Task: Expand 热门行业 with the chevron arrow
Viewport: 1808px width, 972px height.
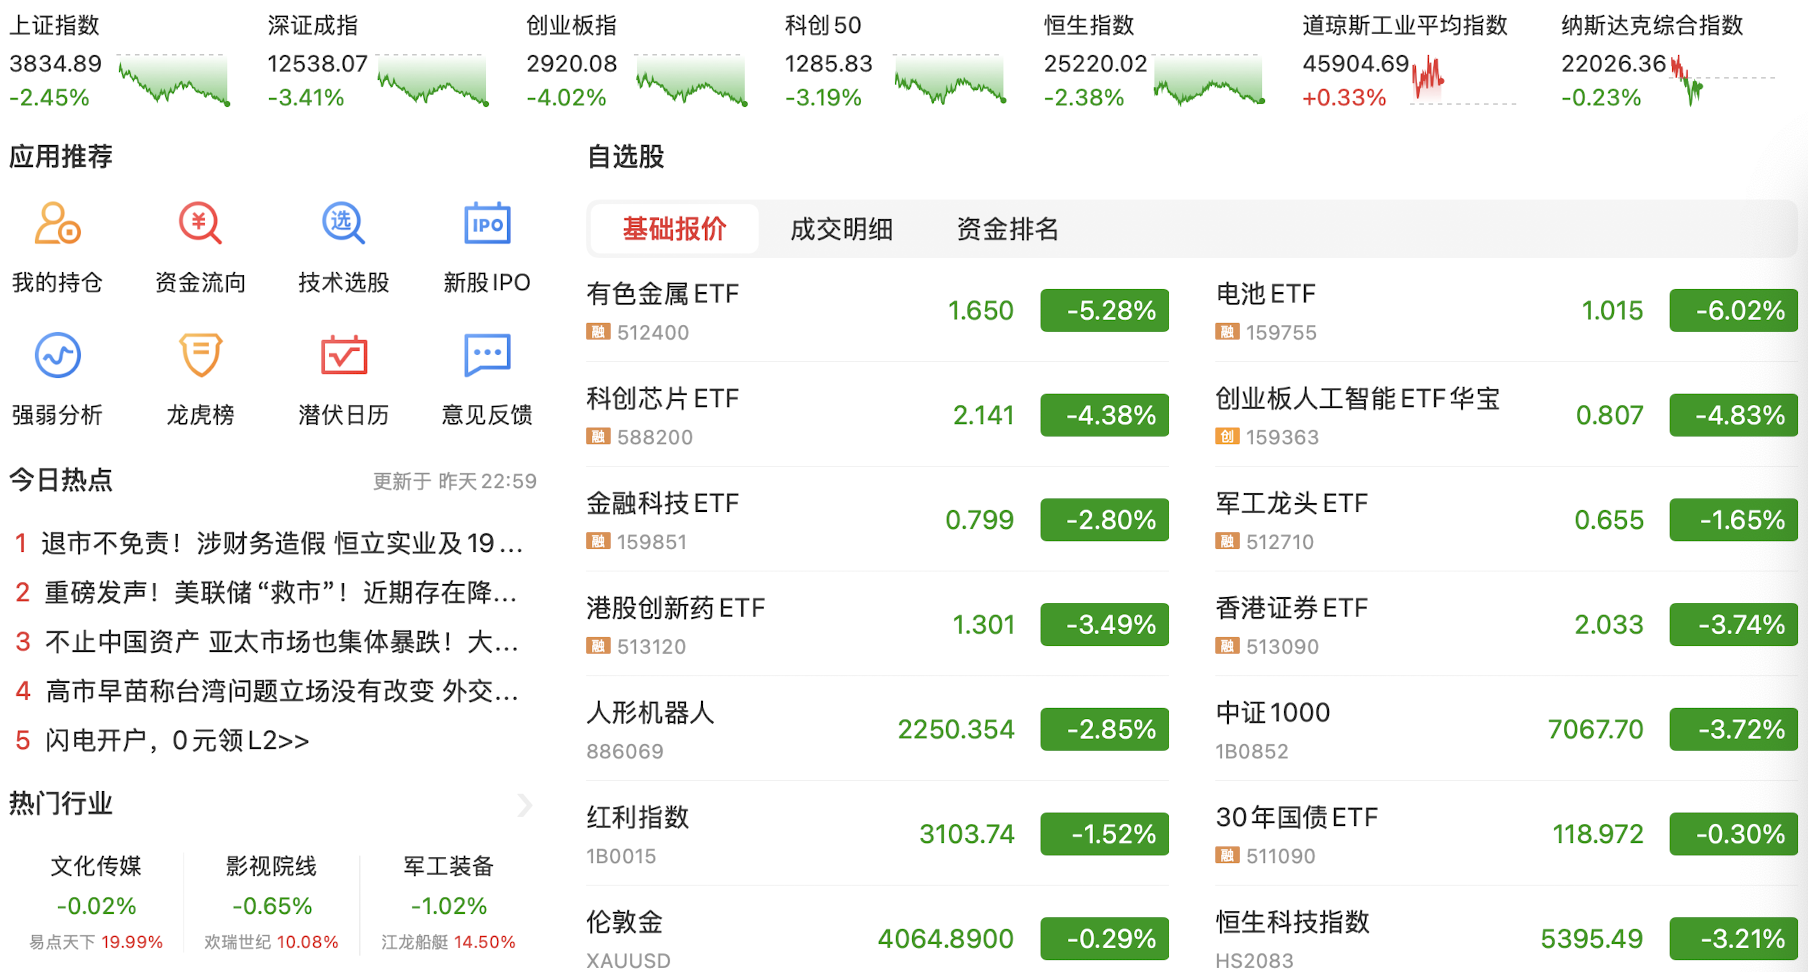Action: point(525,805)
